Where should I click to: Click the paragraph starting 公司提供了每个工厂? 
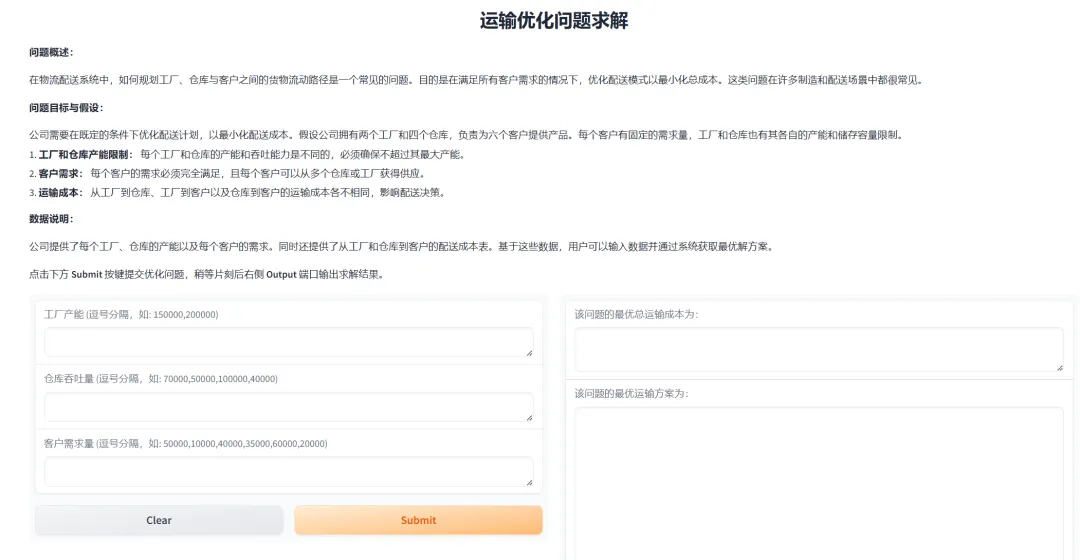[x=402, y=247]
